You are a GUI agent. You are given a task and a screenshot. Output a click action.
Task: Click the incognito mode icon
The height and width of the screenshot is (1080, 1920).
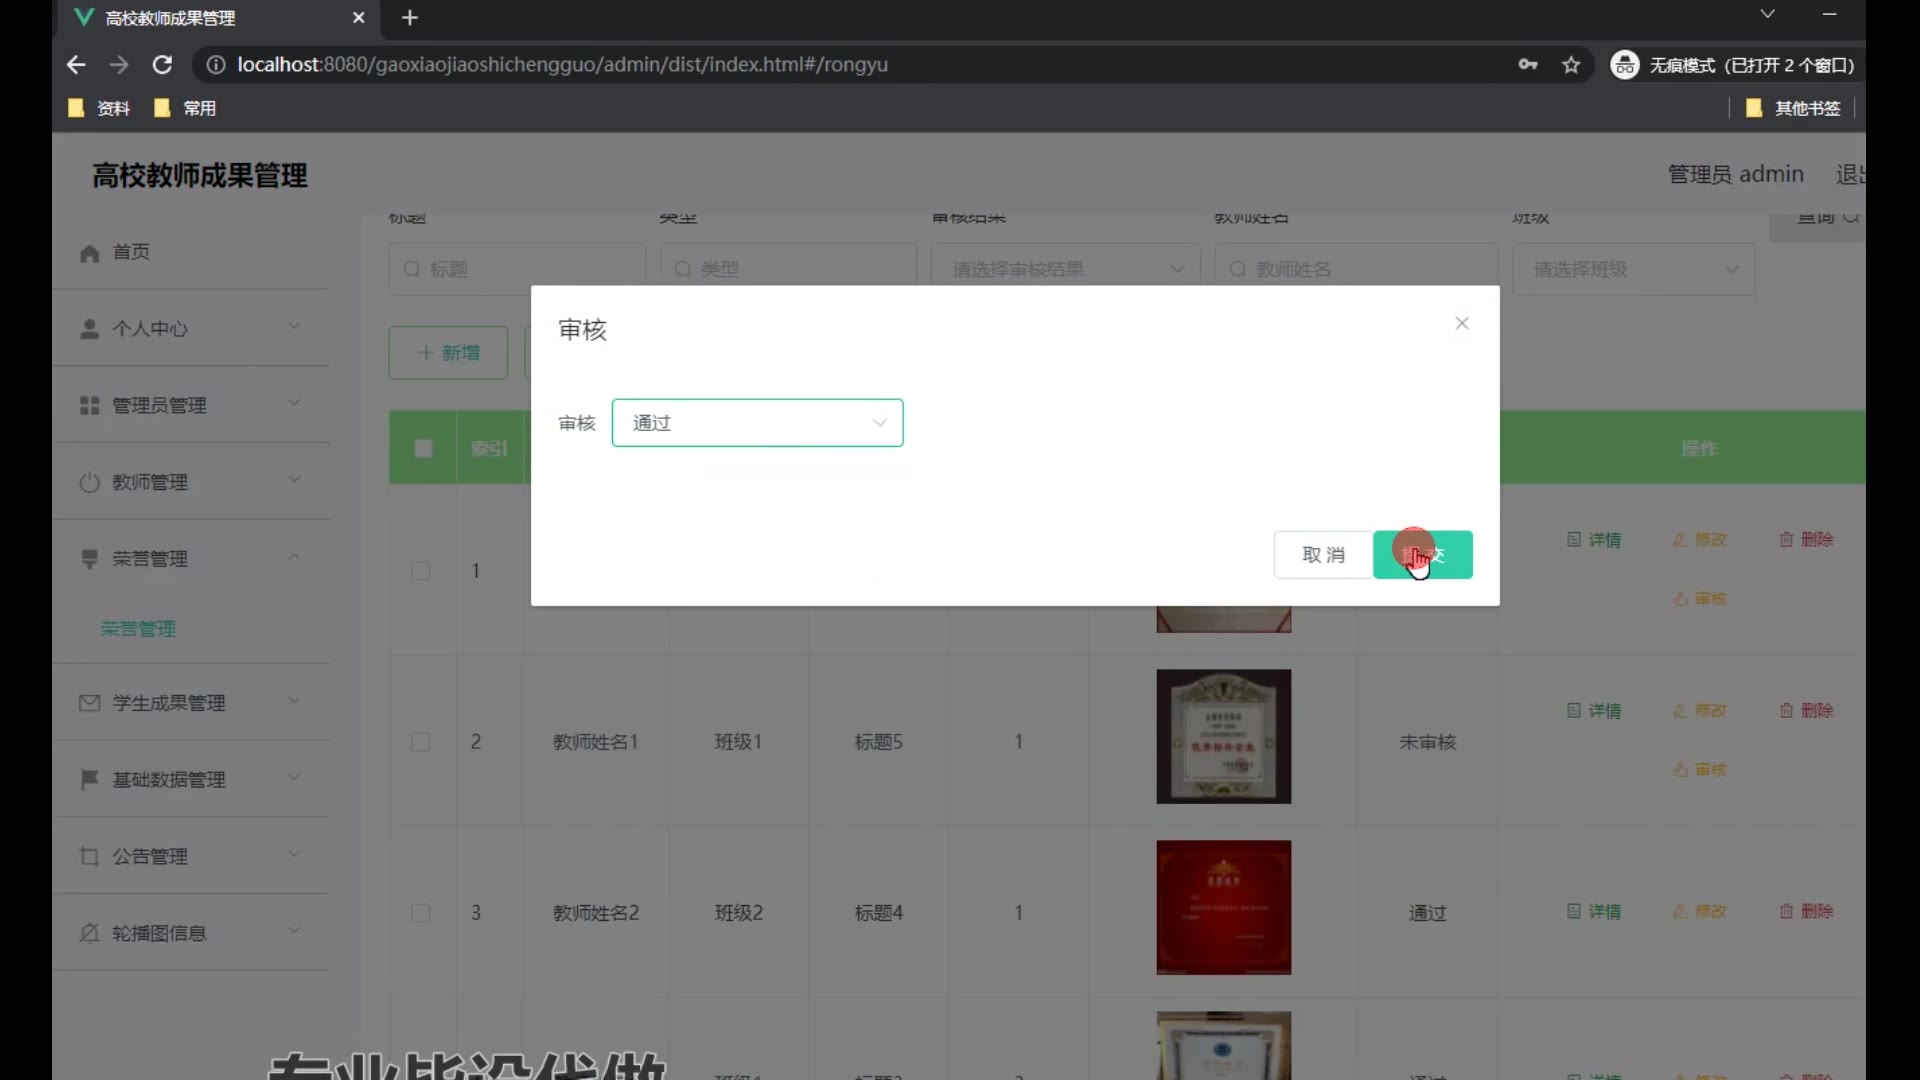click(x=1625, y=65)
